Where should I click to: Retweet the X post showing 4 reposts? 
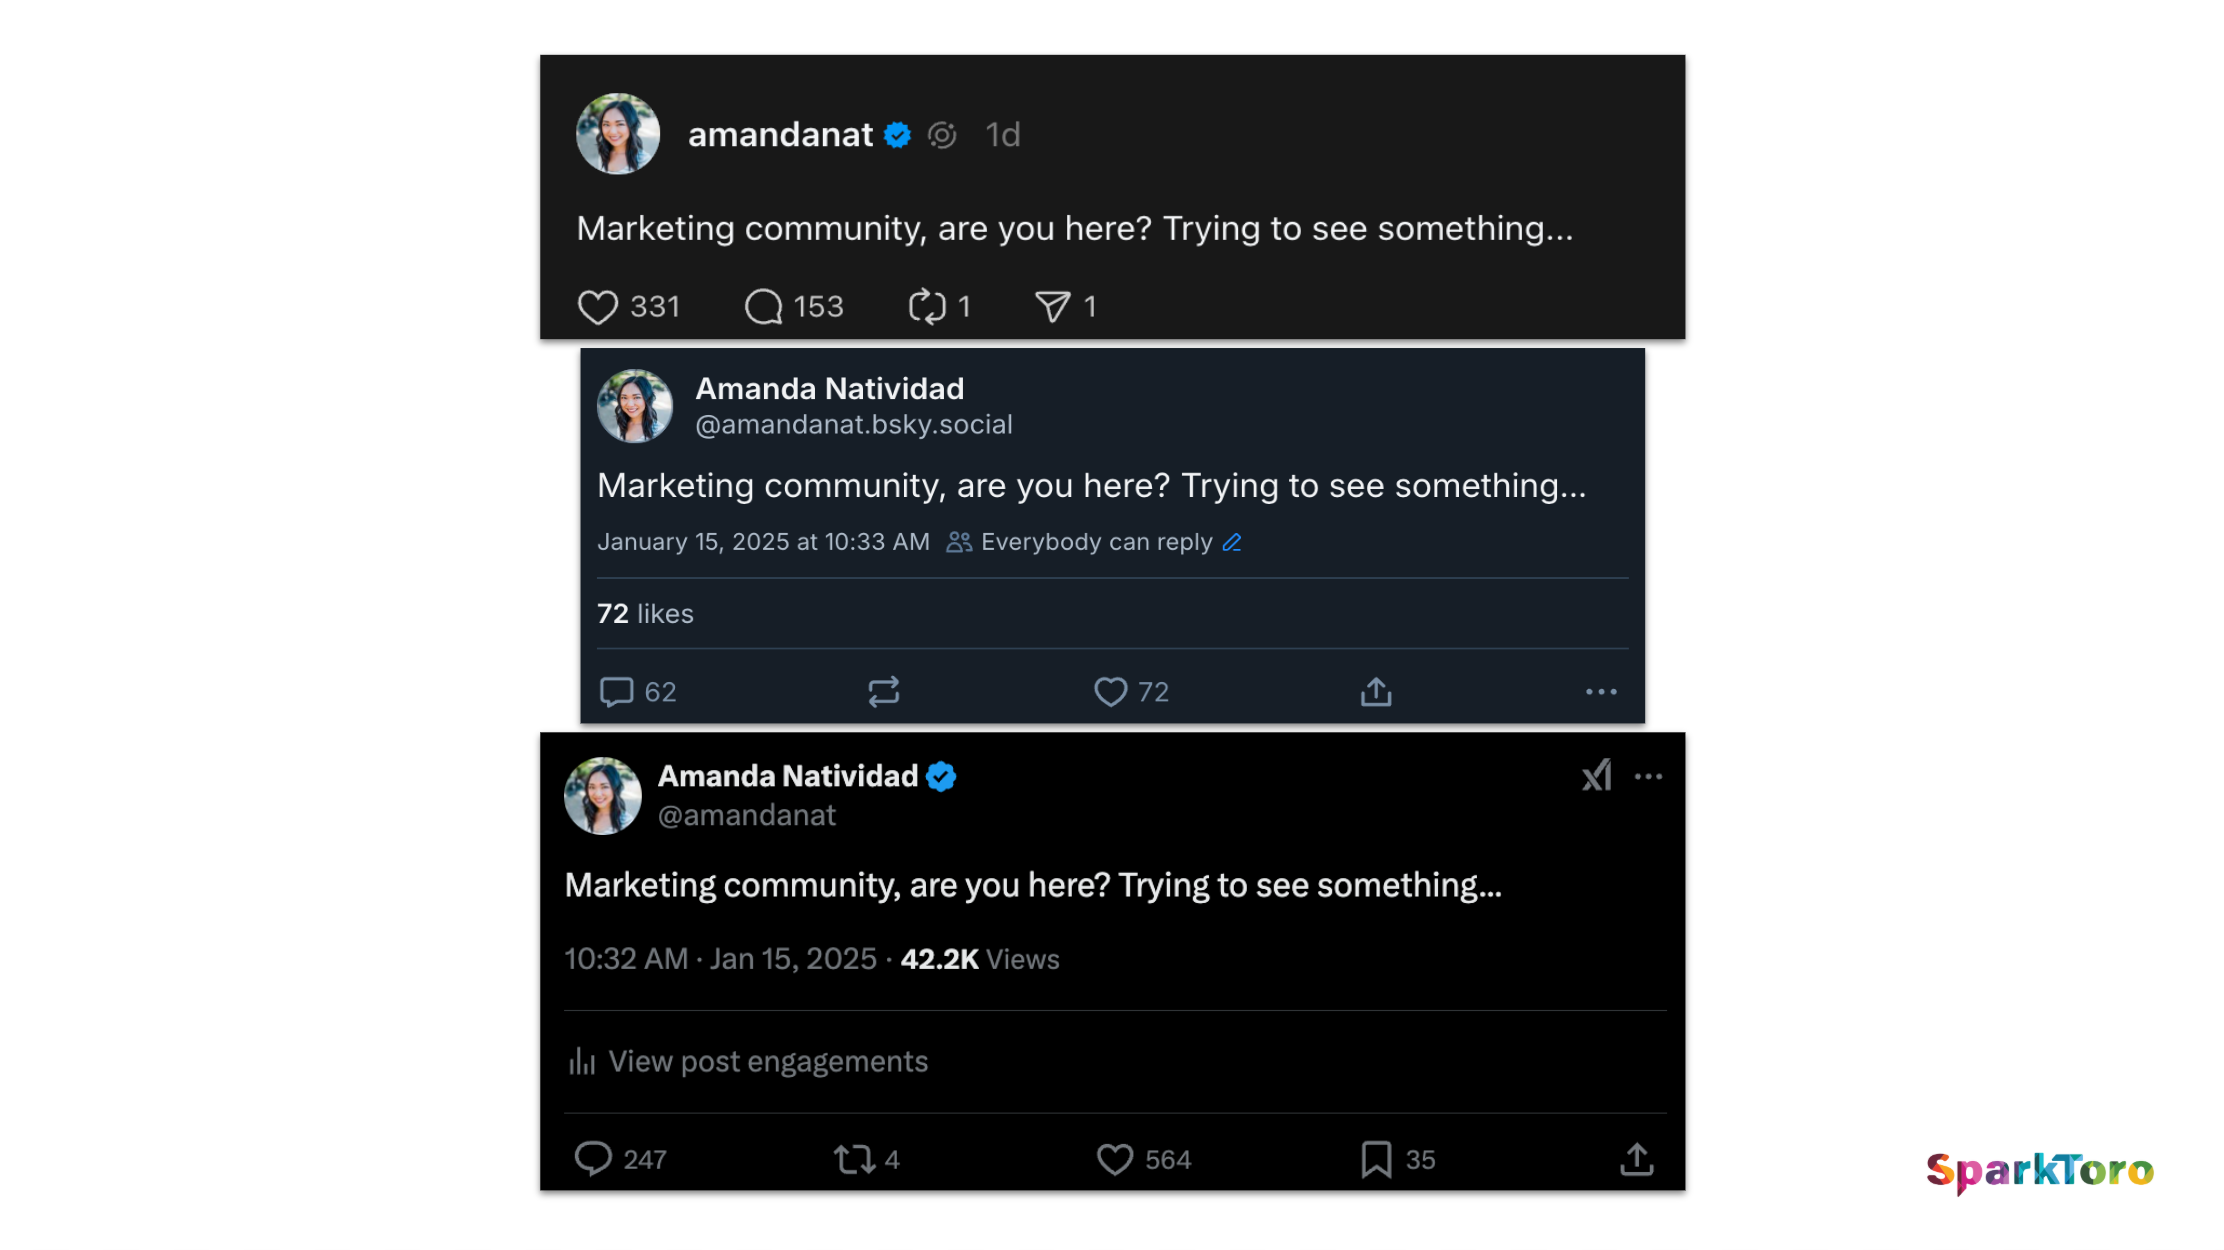click(x=855, y=1160)
